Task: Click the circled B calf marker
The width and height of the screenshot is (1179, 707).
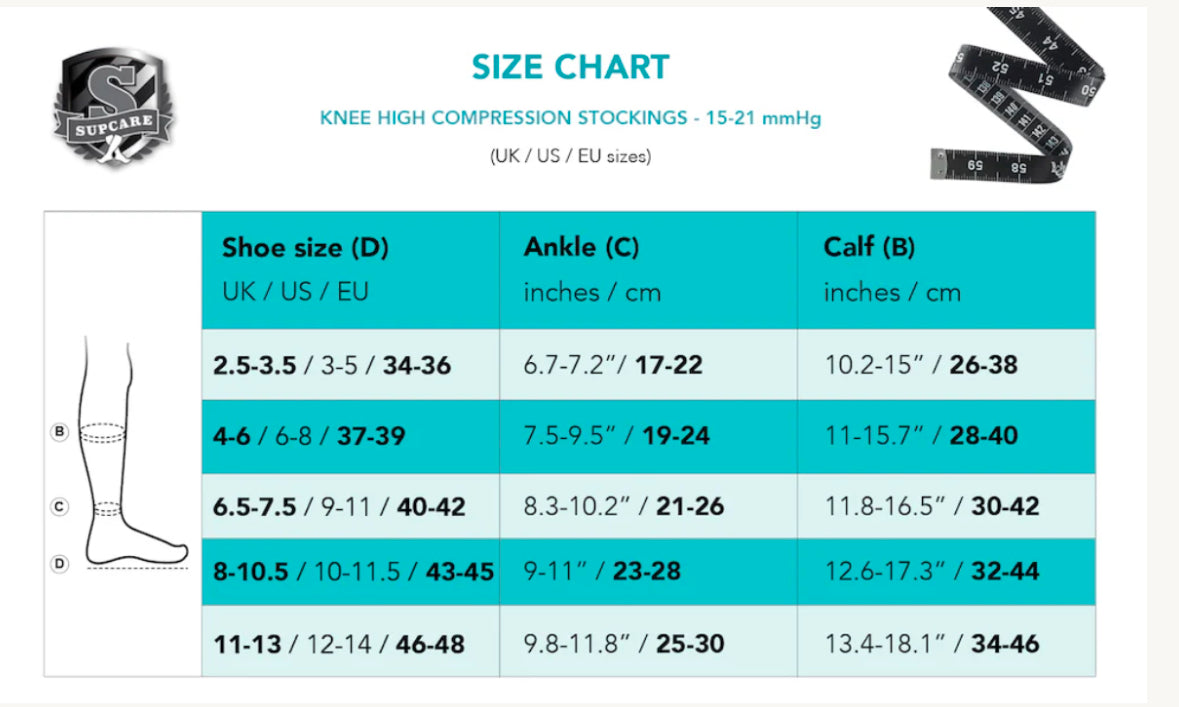Action: 60,433
